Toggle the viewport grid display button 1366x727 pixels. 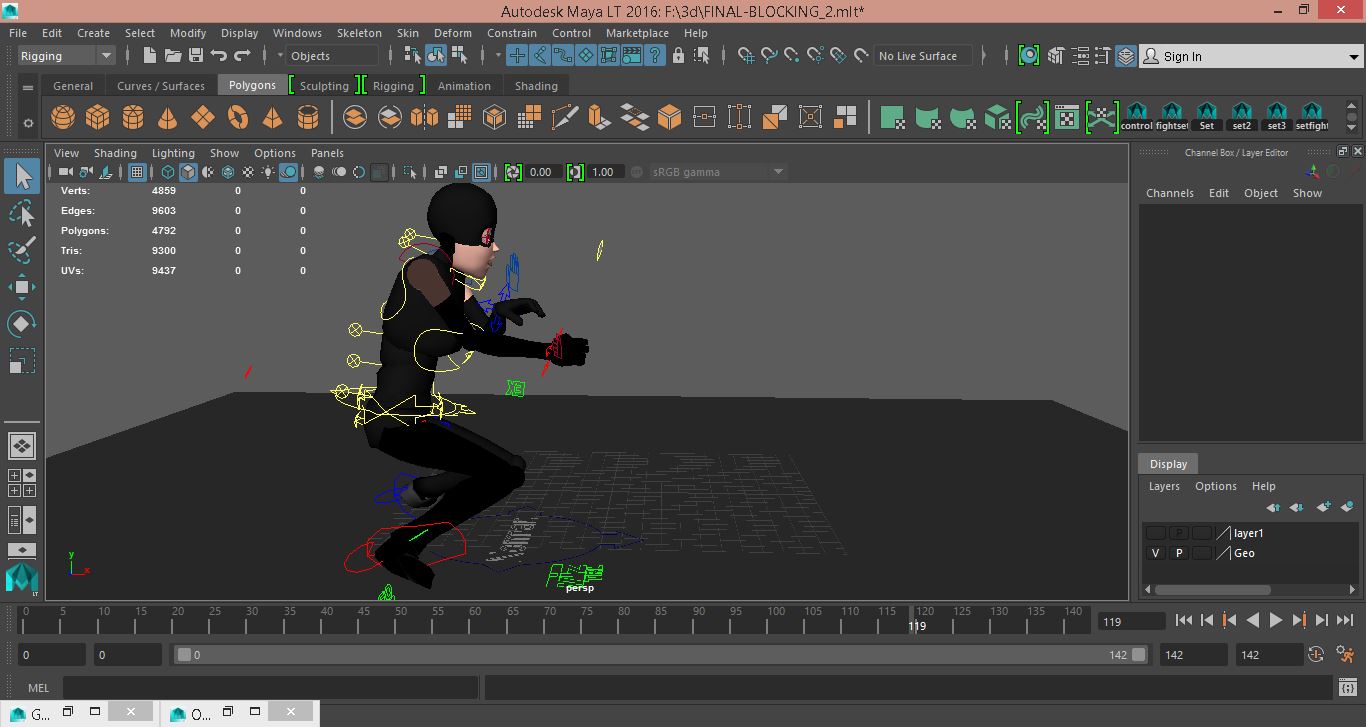[137, 172]
